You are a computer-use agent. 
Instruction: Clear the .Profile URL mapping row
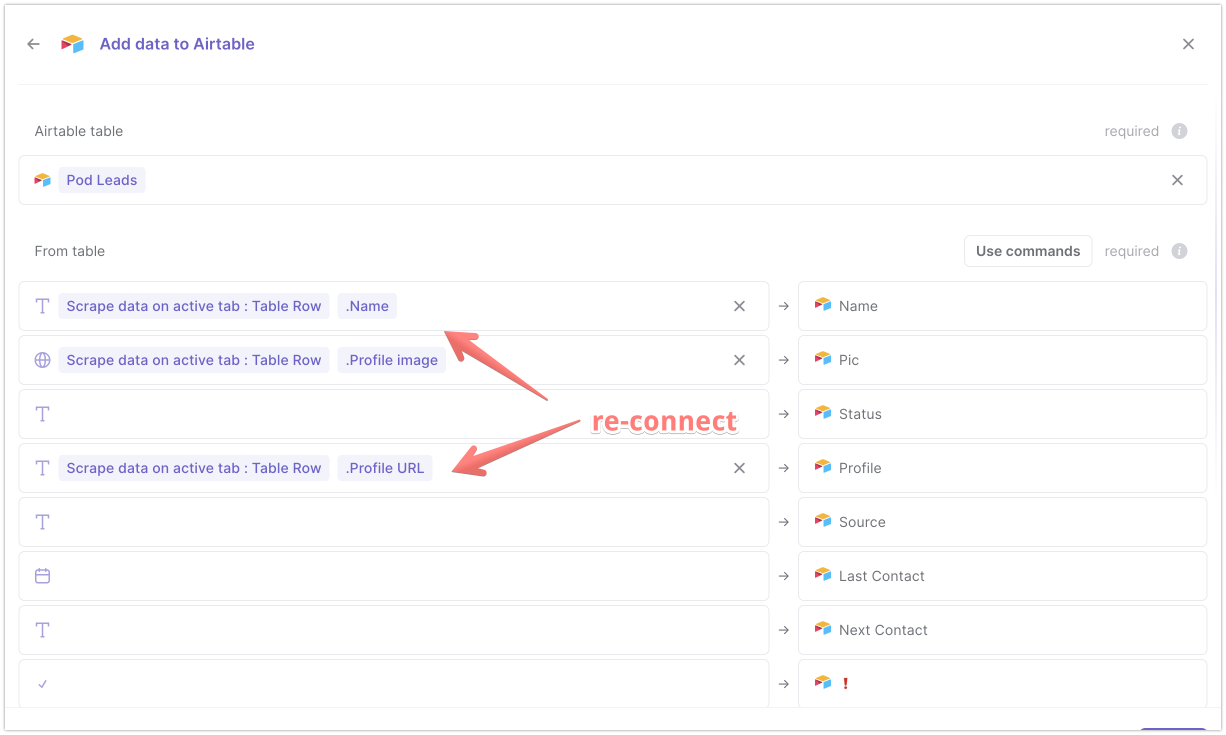pyautogui.click(x=739, y=468)
